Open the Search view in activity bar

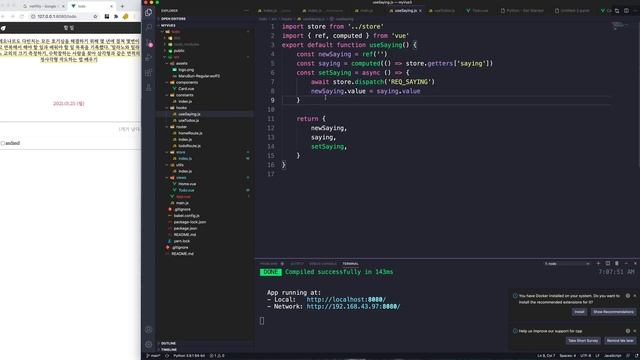pos(149,27)
